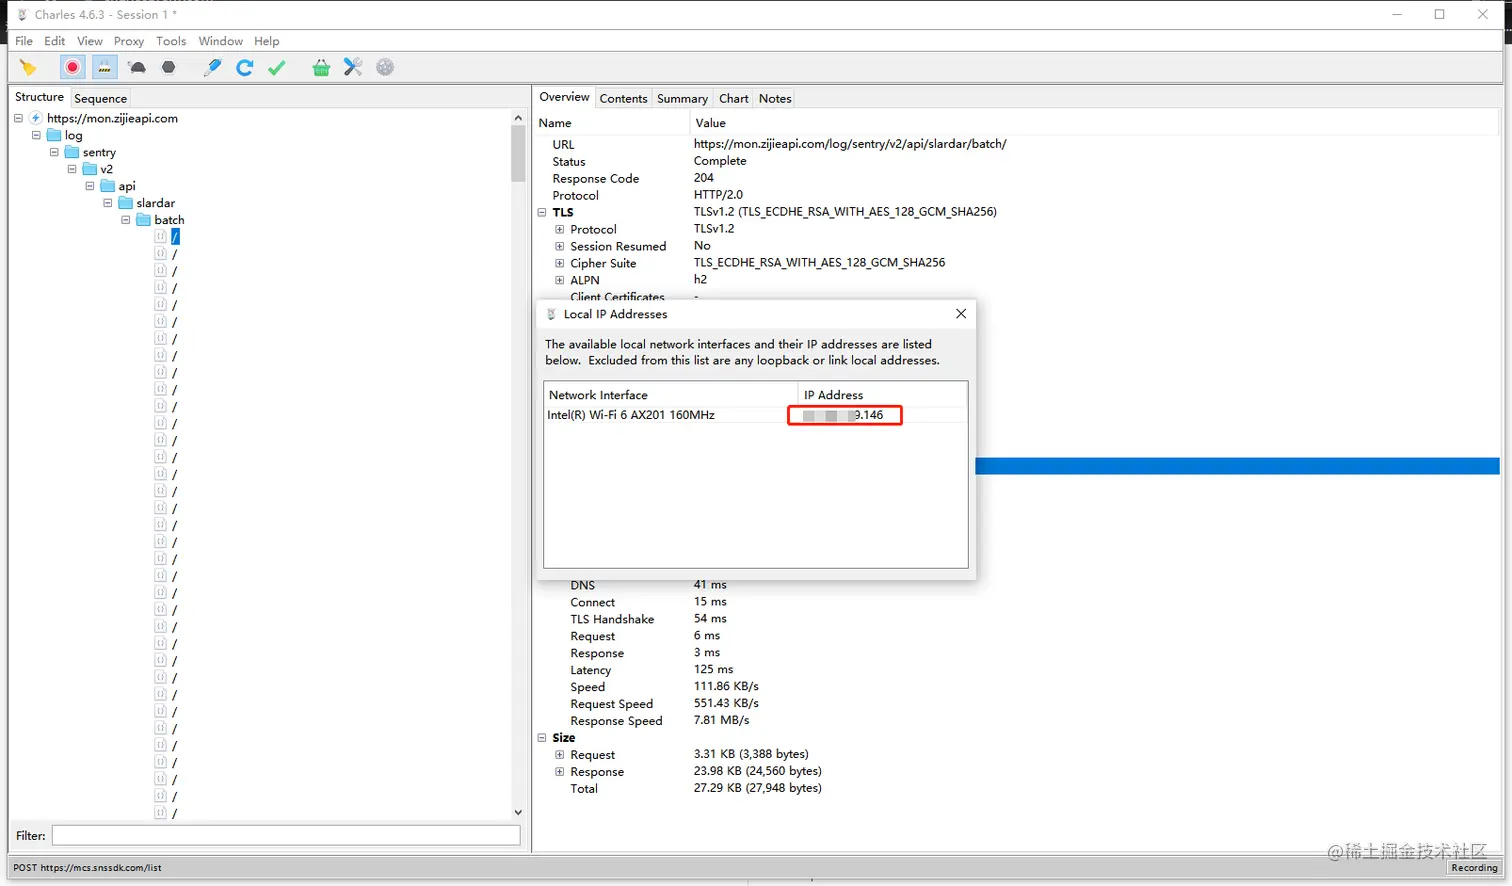Click the Charles app icon in the title bar
Image resolution: width=1512 pixels, height=886 pixels.
click(x=22, y=14)
